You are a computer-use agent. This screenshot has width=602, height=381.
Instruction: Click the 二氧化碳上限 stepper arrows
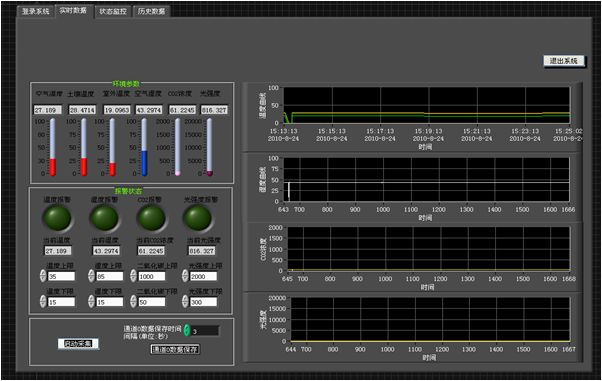coord(133,276)
